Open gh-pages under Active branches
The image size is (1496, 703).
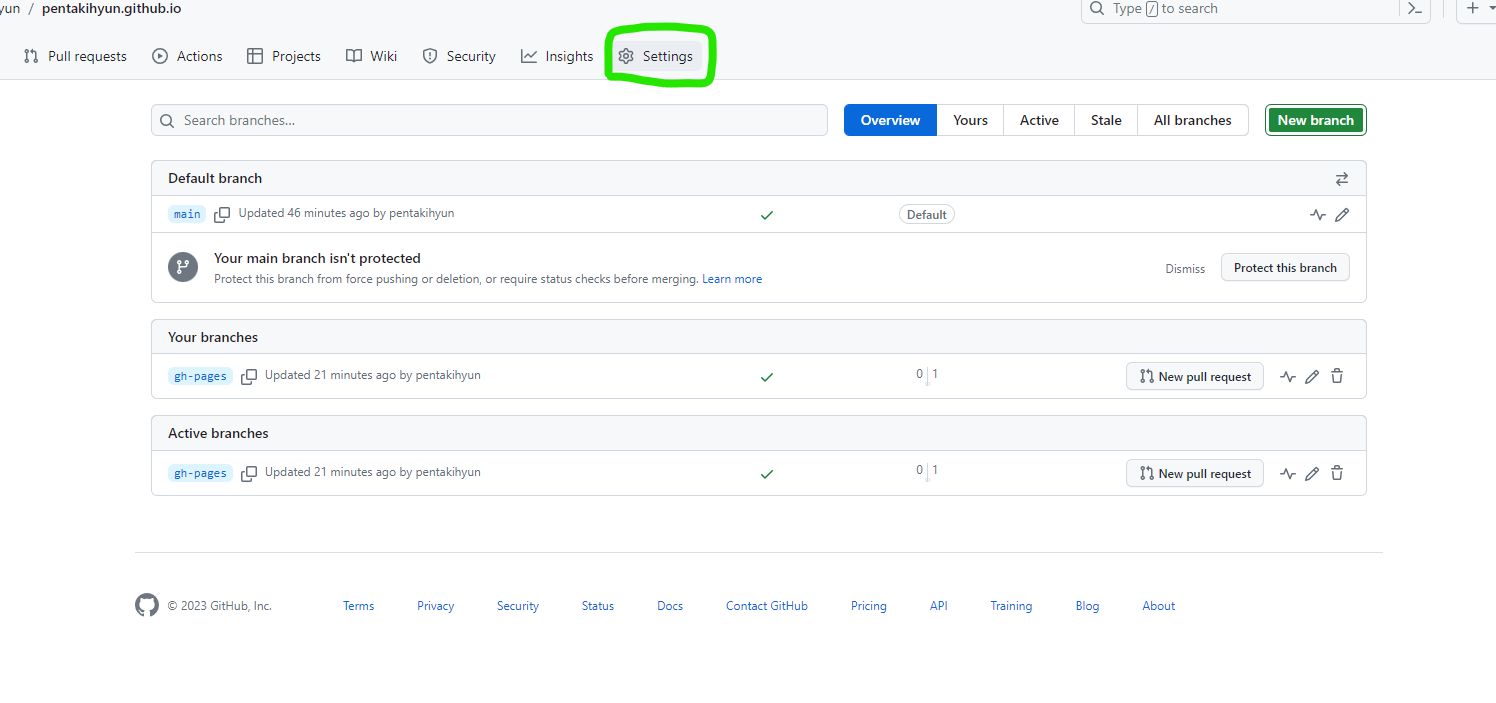(x=200, y=473)
